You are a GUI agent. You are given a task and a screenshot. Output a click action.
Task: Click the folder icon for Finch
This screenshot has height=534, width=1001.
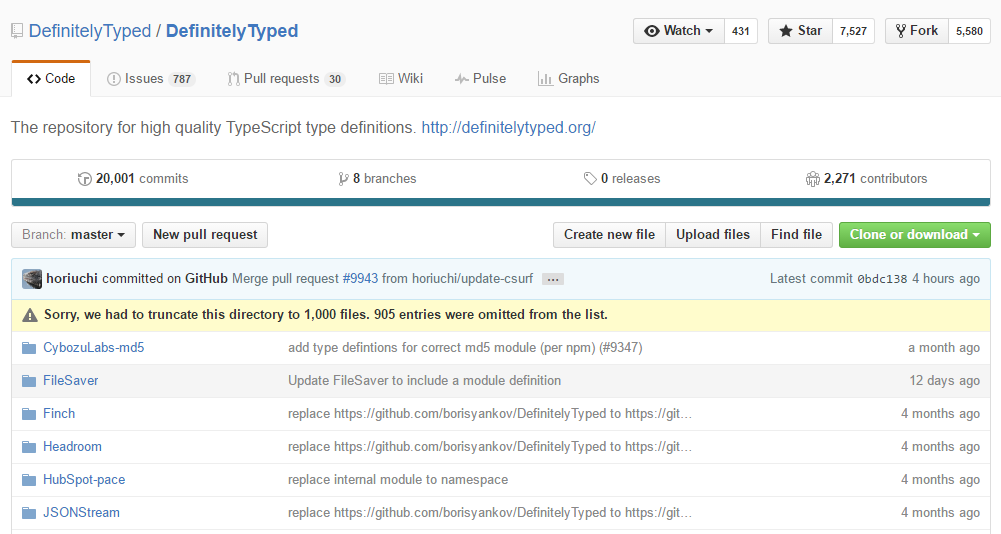coord(29,414)
